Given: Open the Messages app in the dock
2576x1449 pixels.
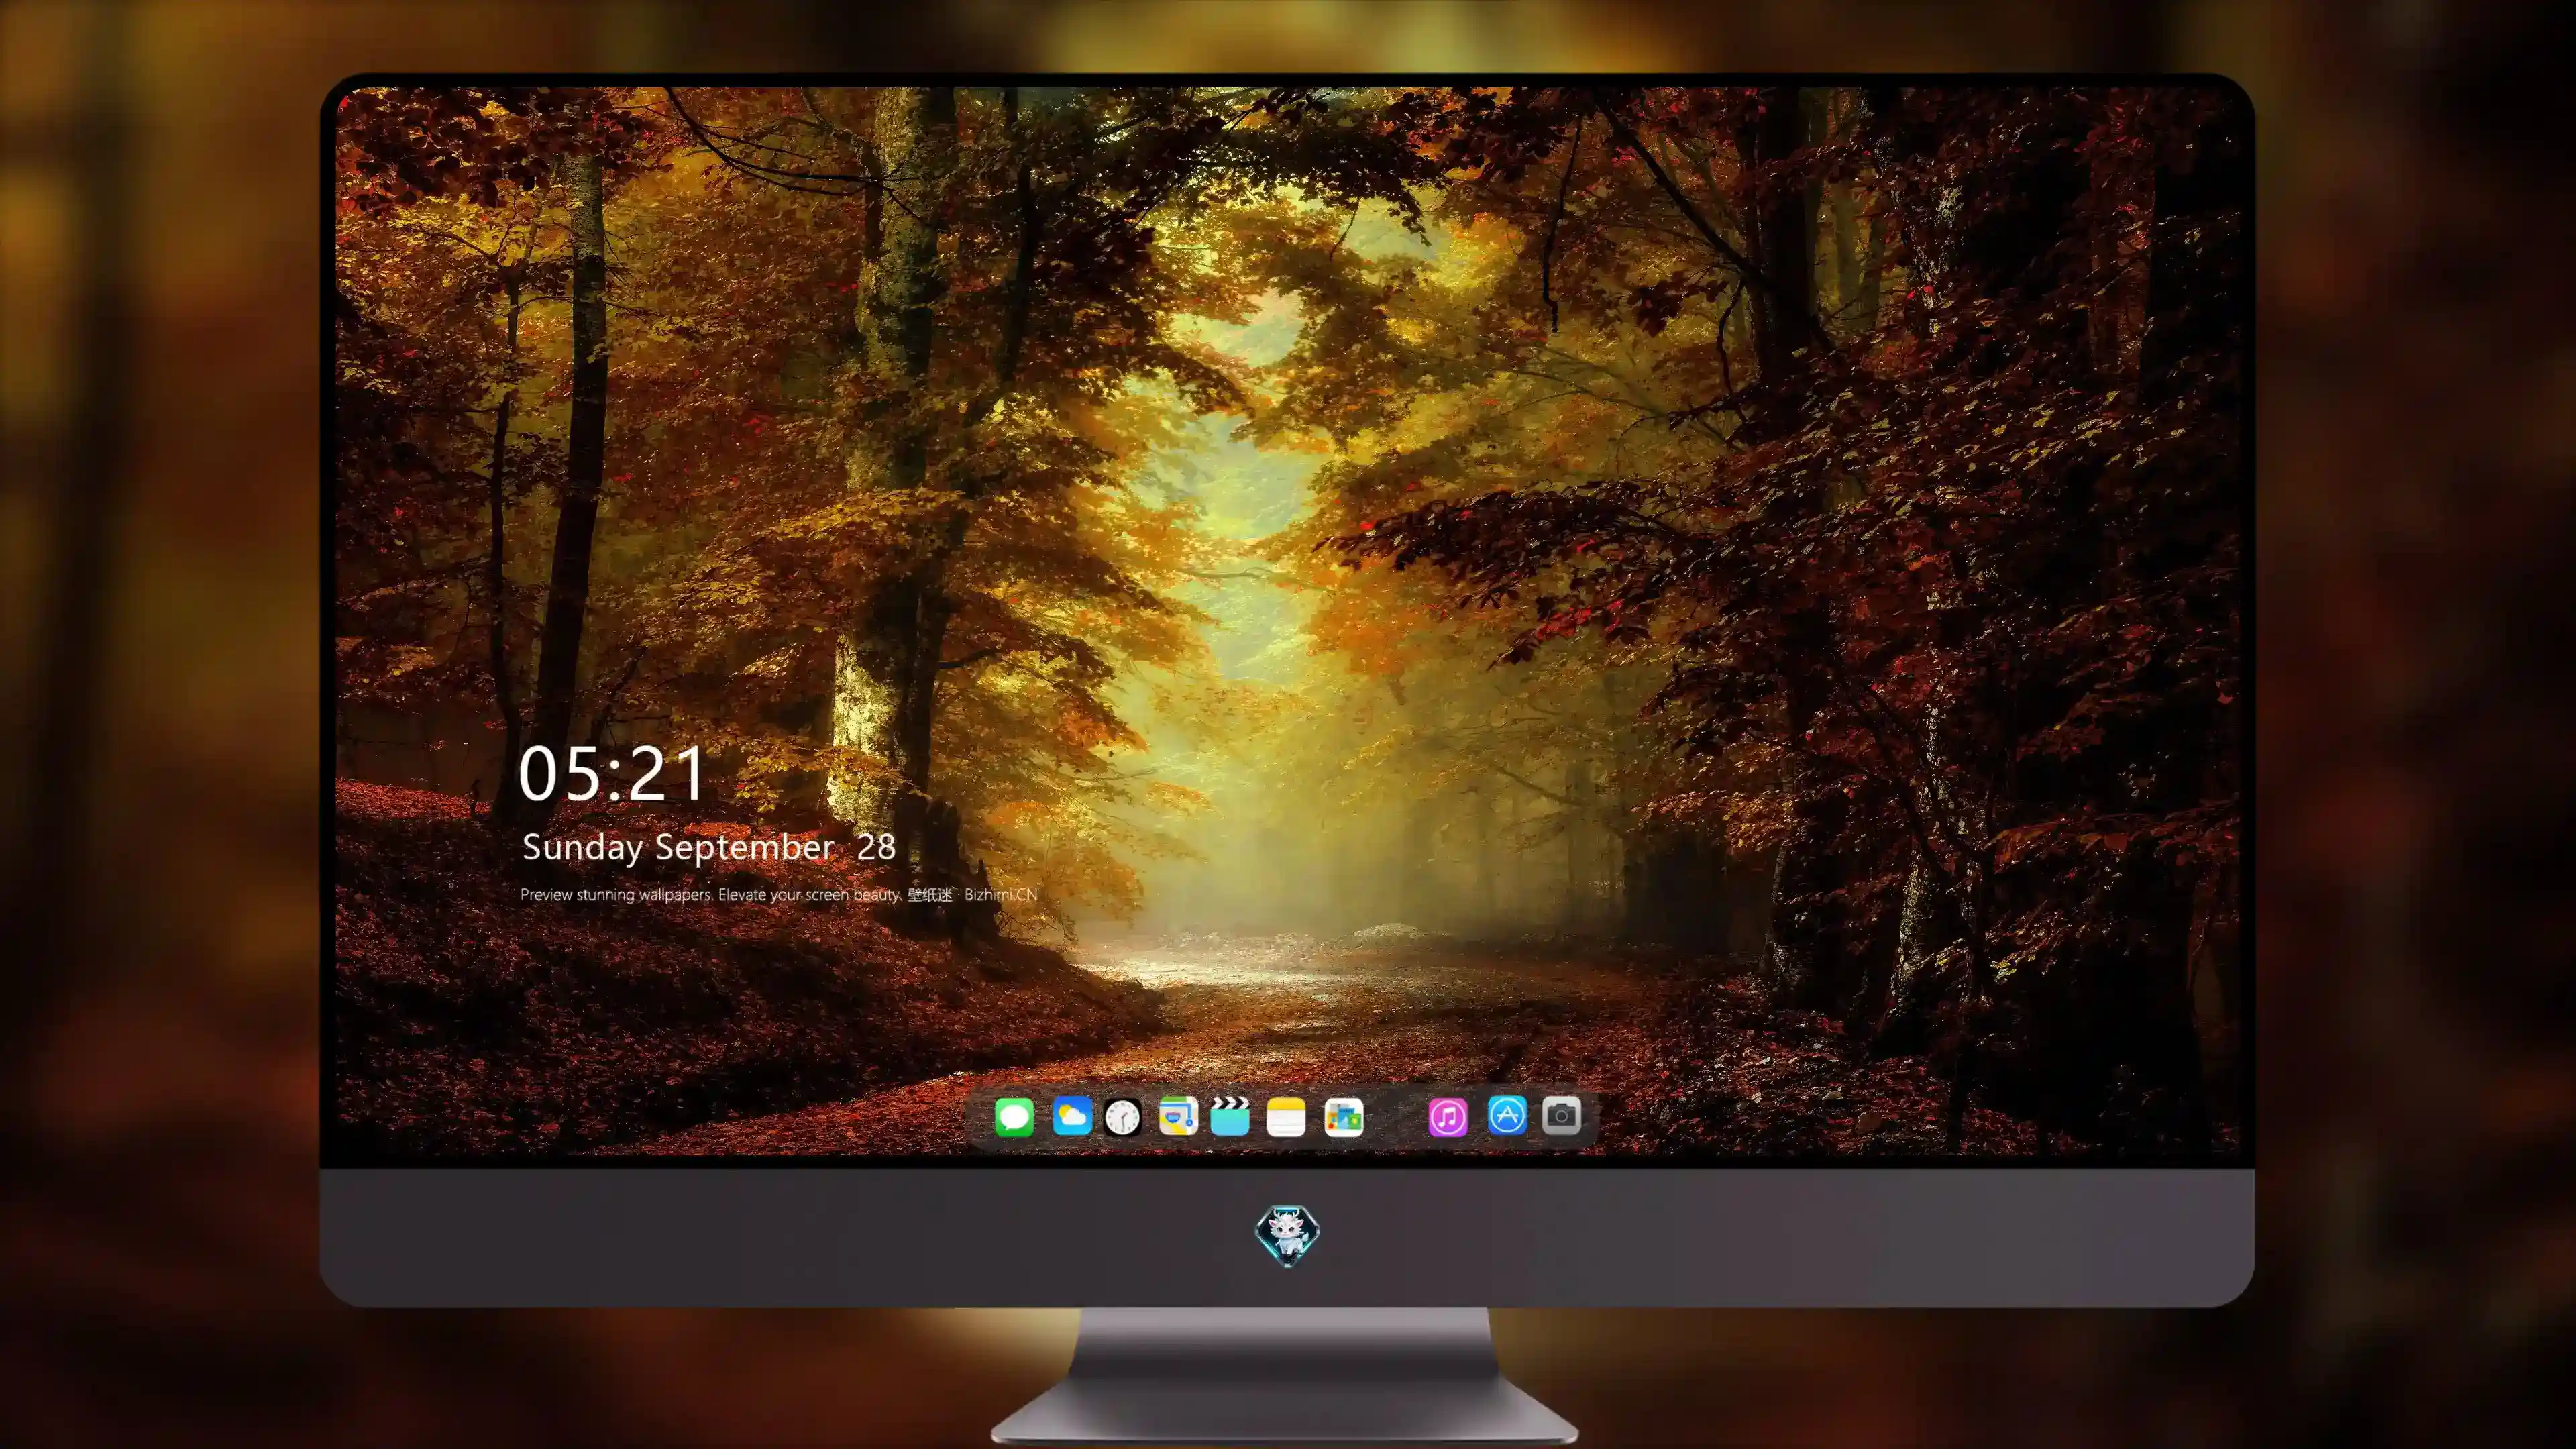Looking at the screenshot, I should 1014,1117.
